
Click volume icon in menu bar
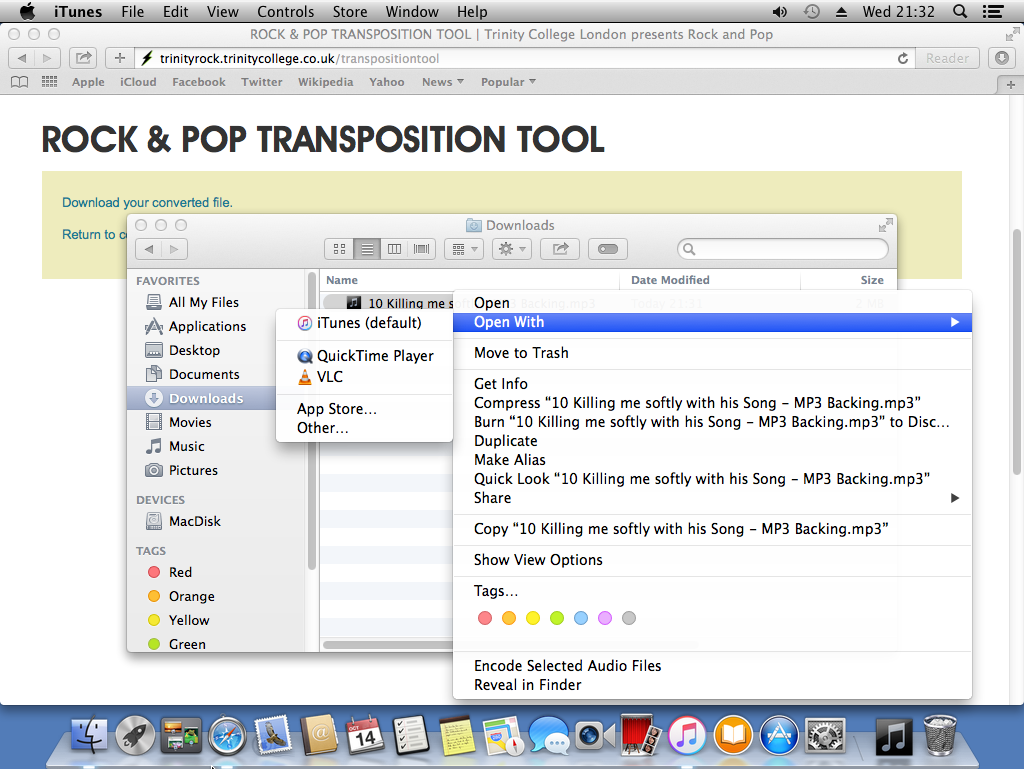[780, 11]
